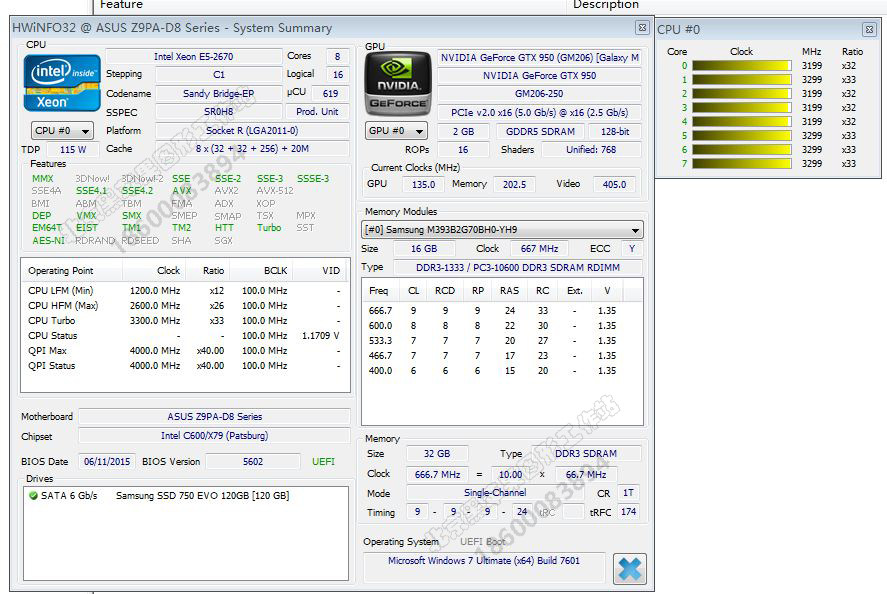887x594 pixels.
Task: Click the EM64T feature label
Action: [46, 227]
